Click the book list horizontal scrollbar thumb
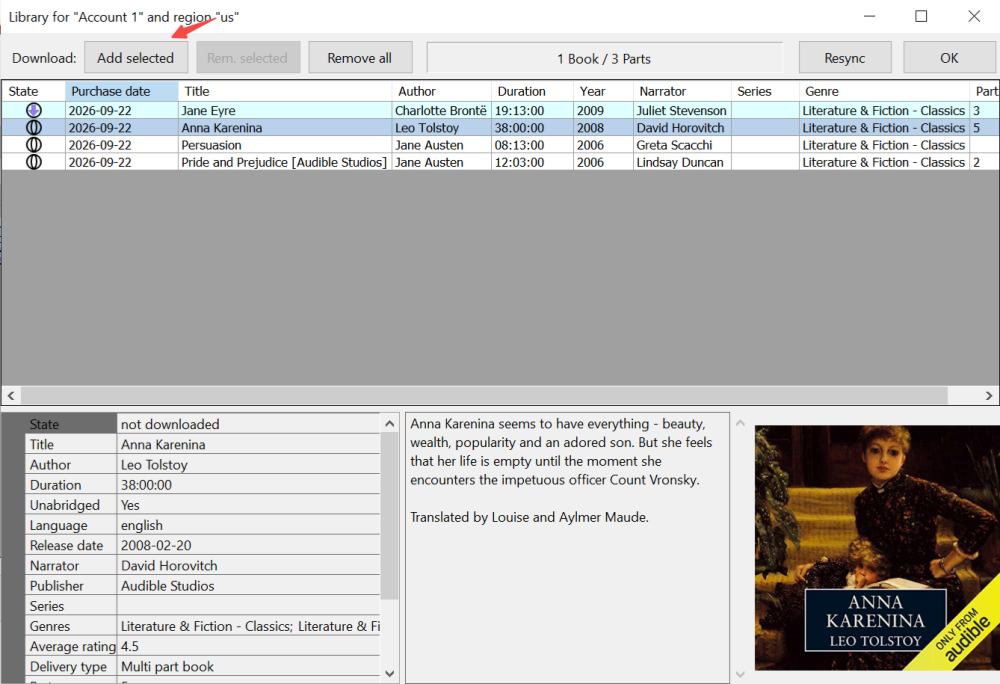This screenshot has width=1000, height=684. pos(484,395)
